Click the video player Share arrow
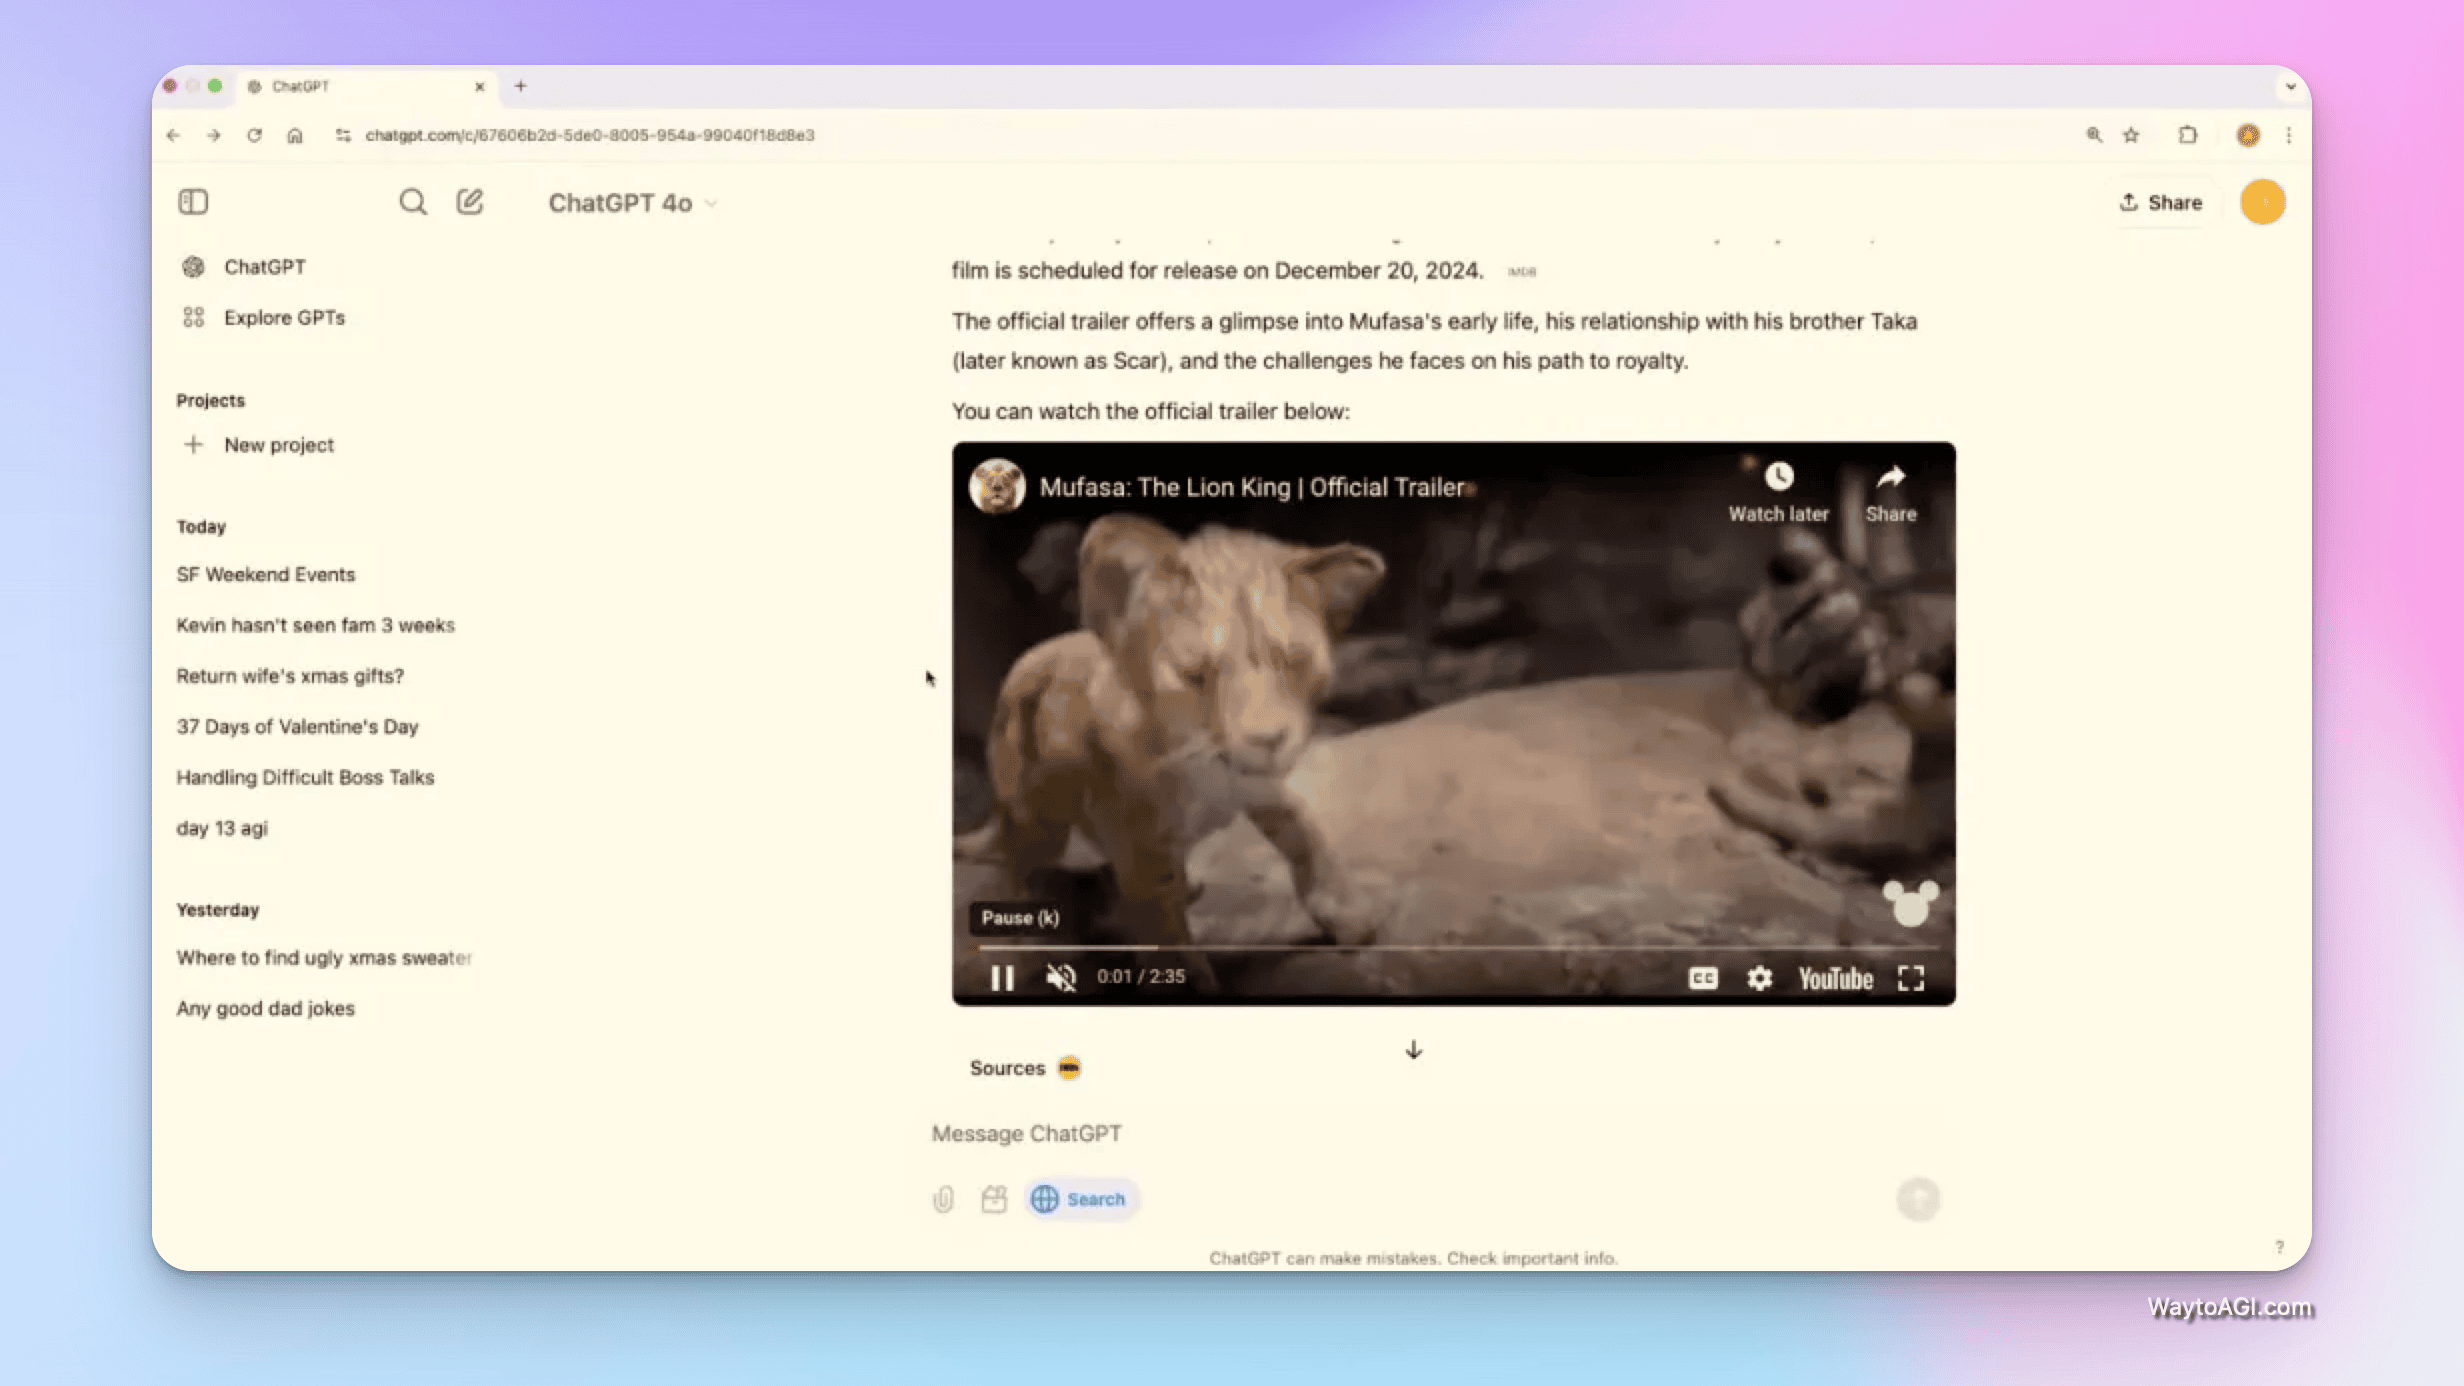This screenshot has height=1386, width=2464. click(x=1890, y=492)
